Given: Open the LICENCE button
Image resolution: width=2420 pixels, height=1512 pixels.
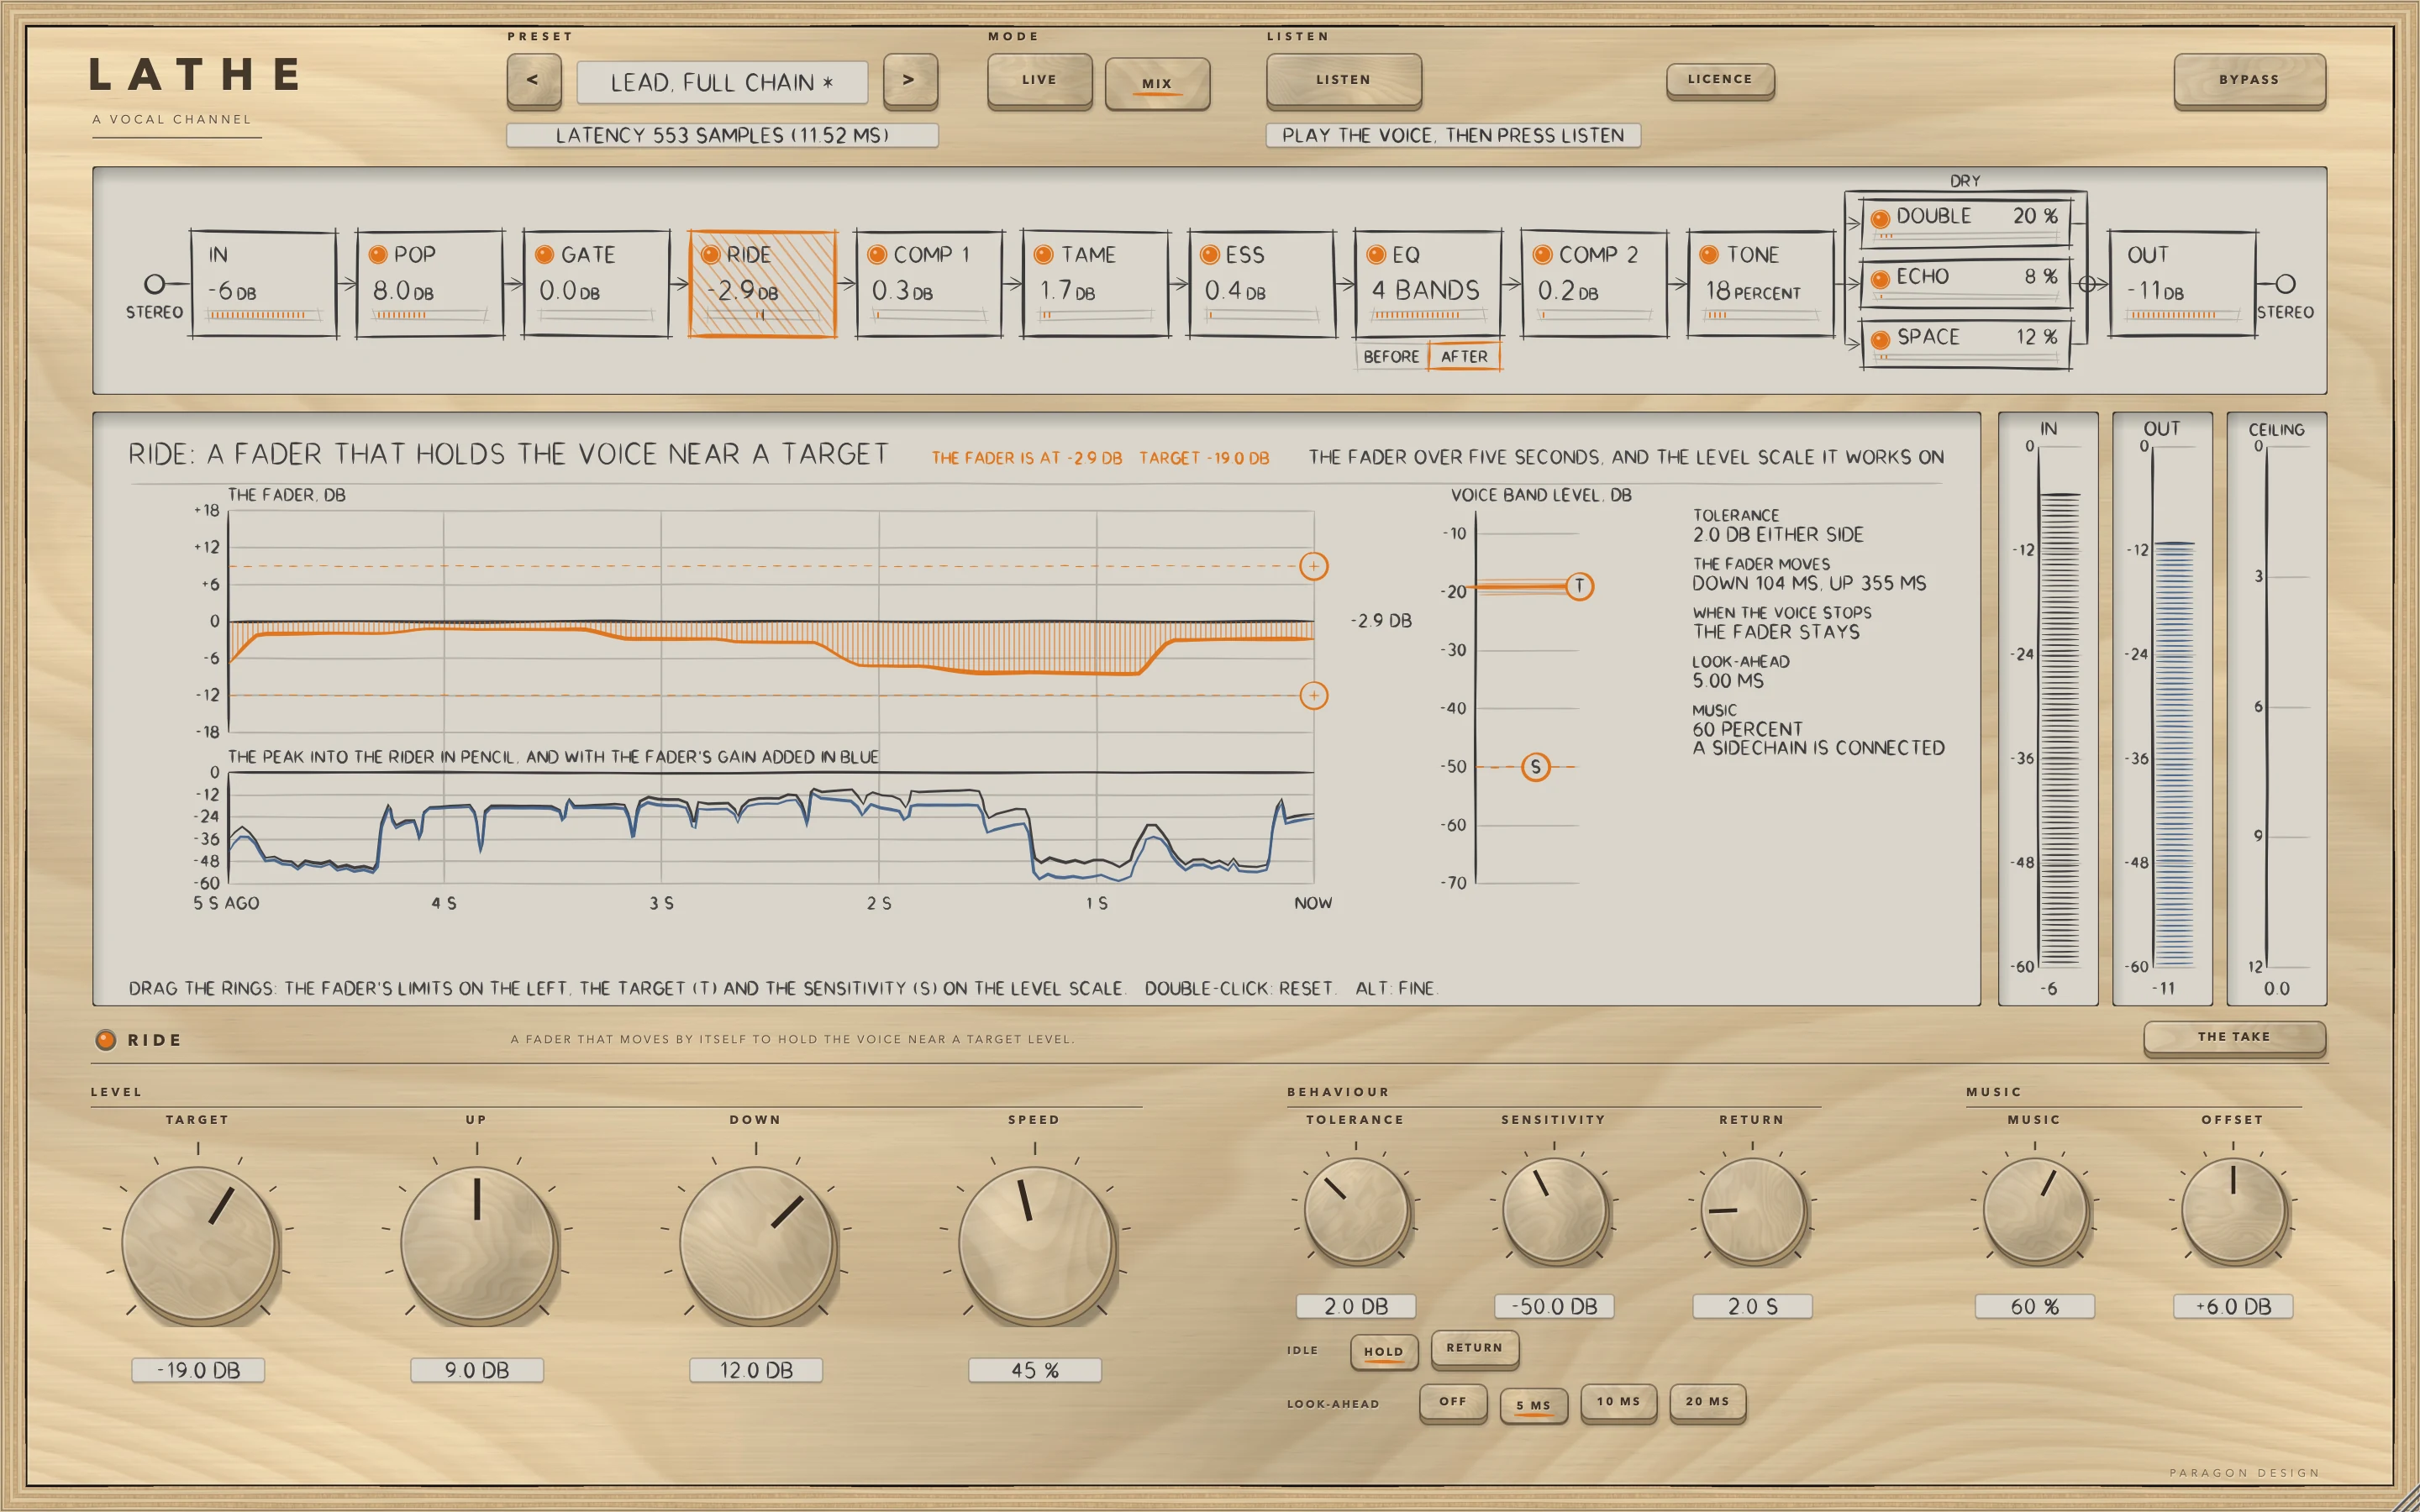Looking at the screenshot, I should tap(1720, 80).
